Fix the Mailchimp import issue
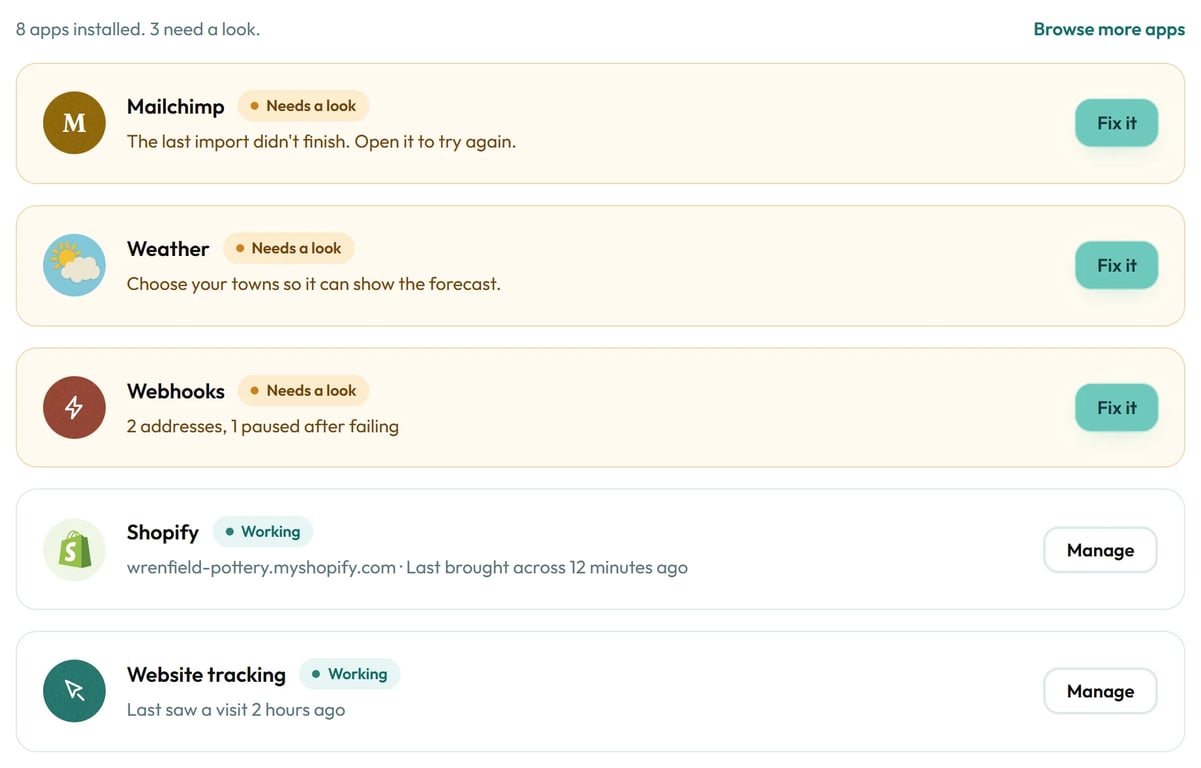This screenshot has width=1201, height=768. pos(1116,123)
